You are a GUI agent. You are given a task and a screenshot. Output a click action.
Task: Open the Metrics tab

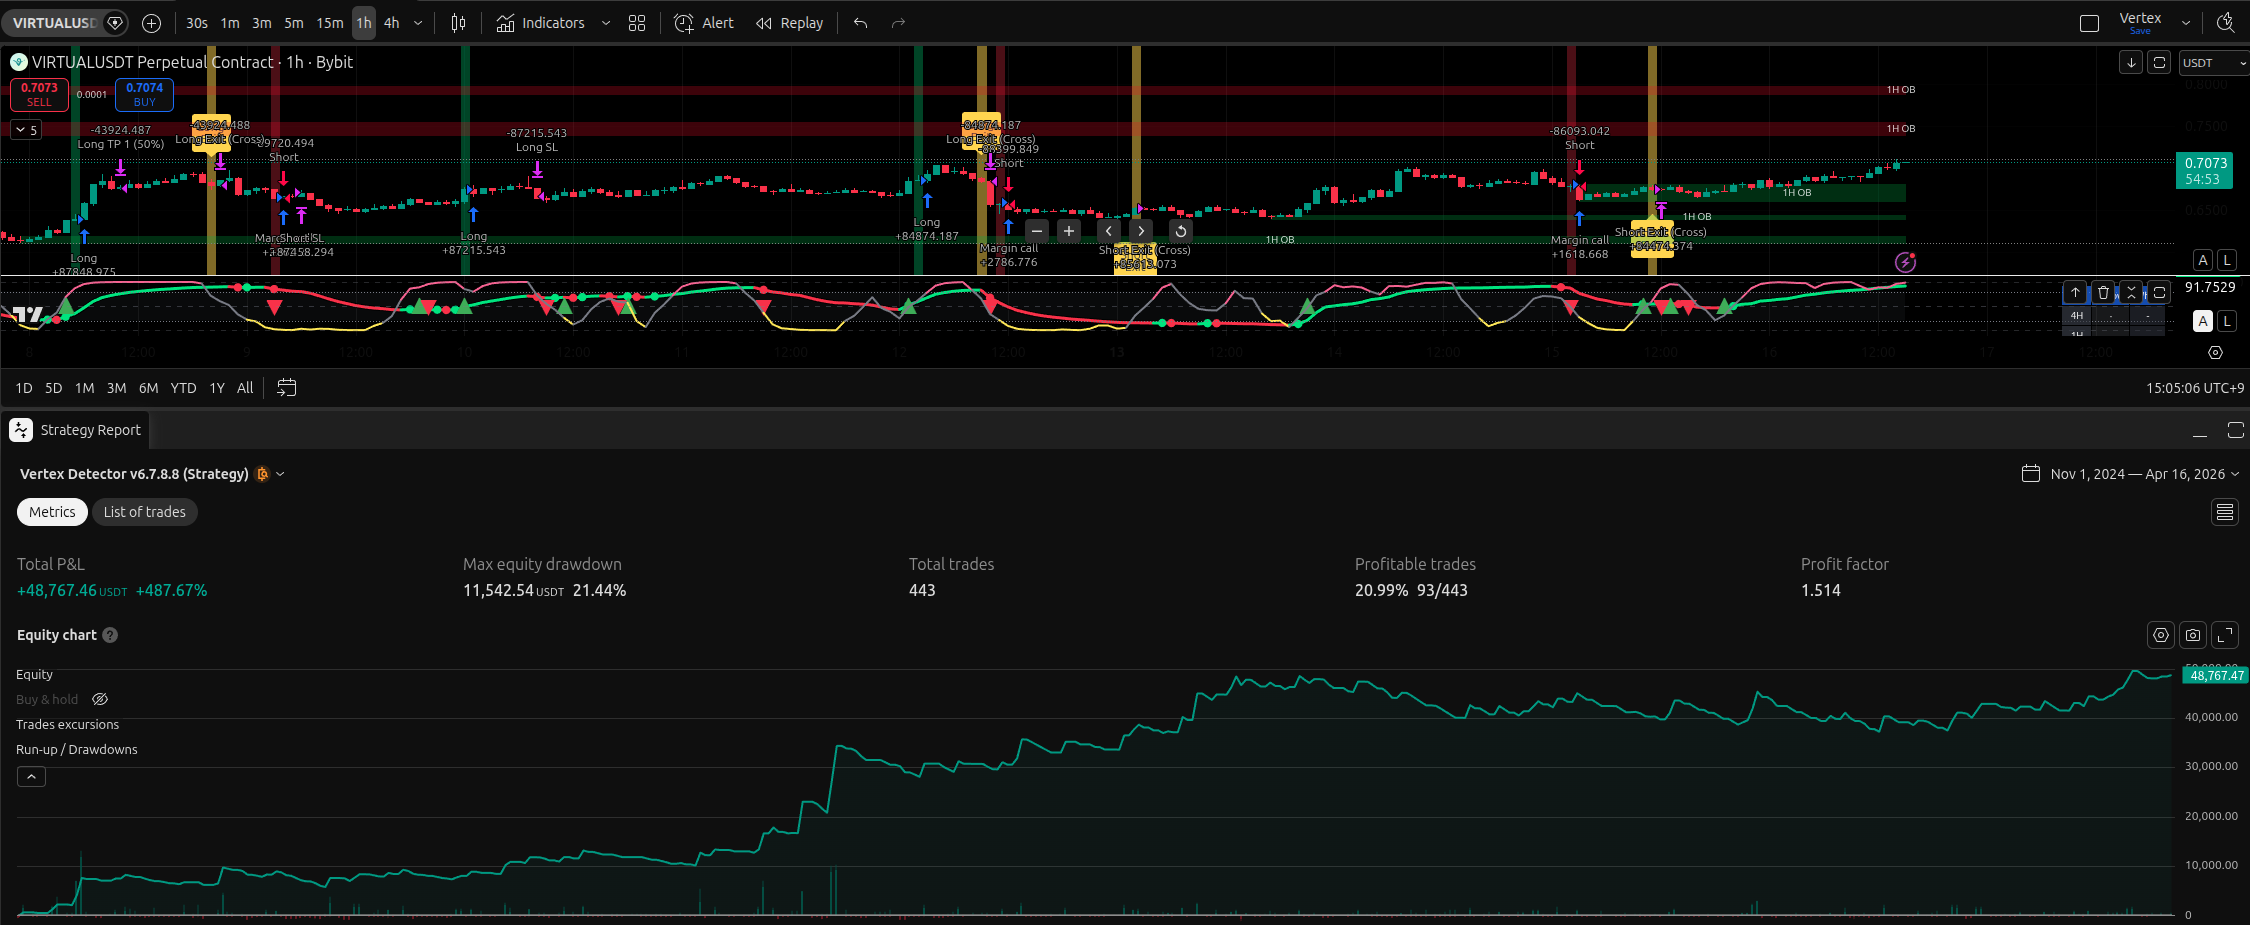(x=51, y=511)
